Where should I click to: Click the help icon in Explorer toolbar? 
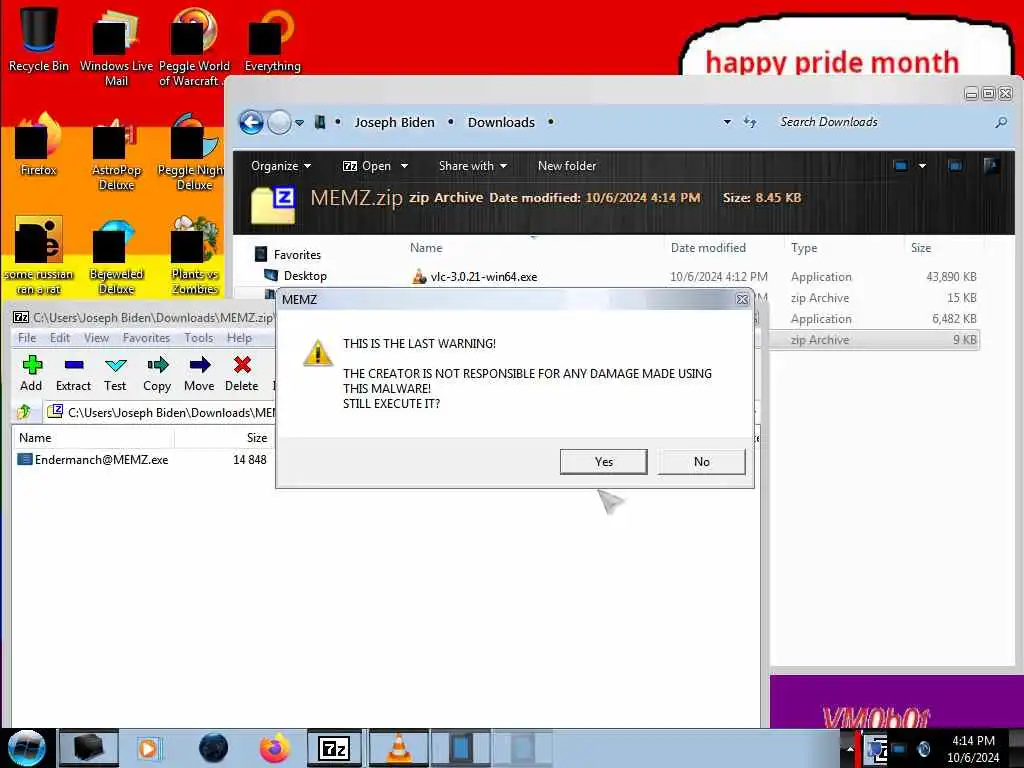tap(991, 166)
